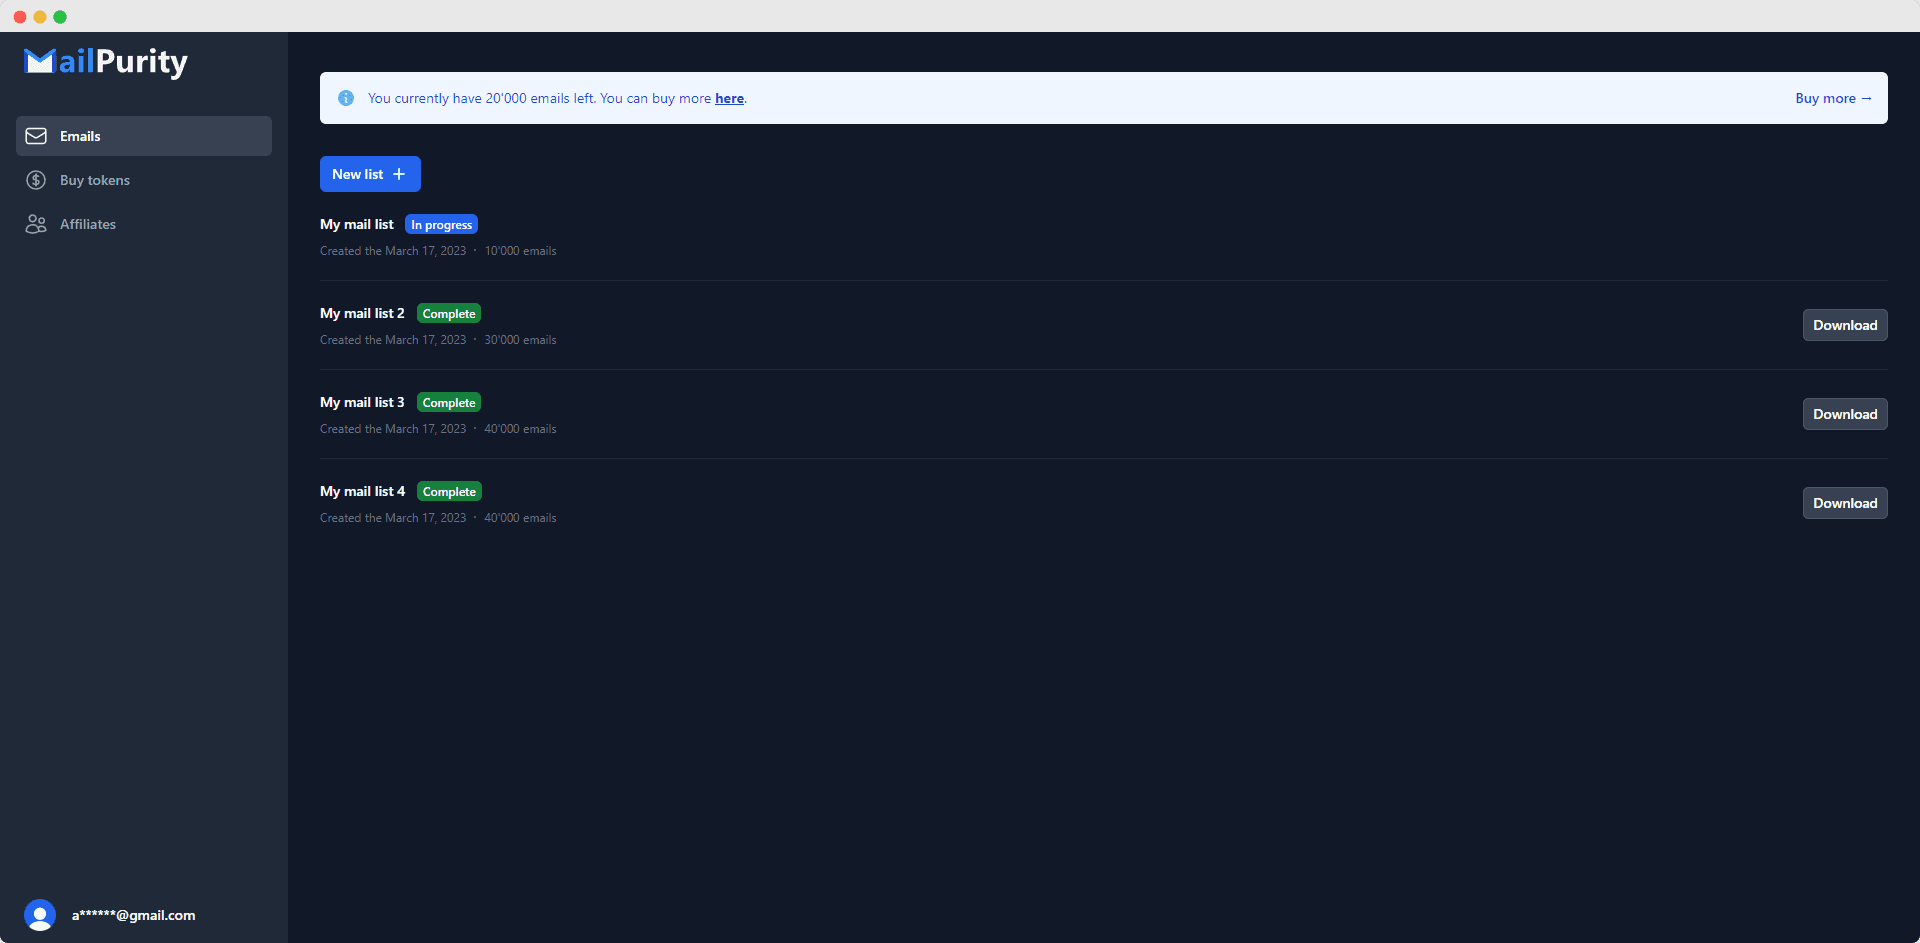Click the Complete badge on My mail list 2

click(x=448, y=313)
